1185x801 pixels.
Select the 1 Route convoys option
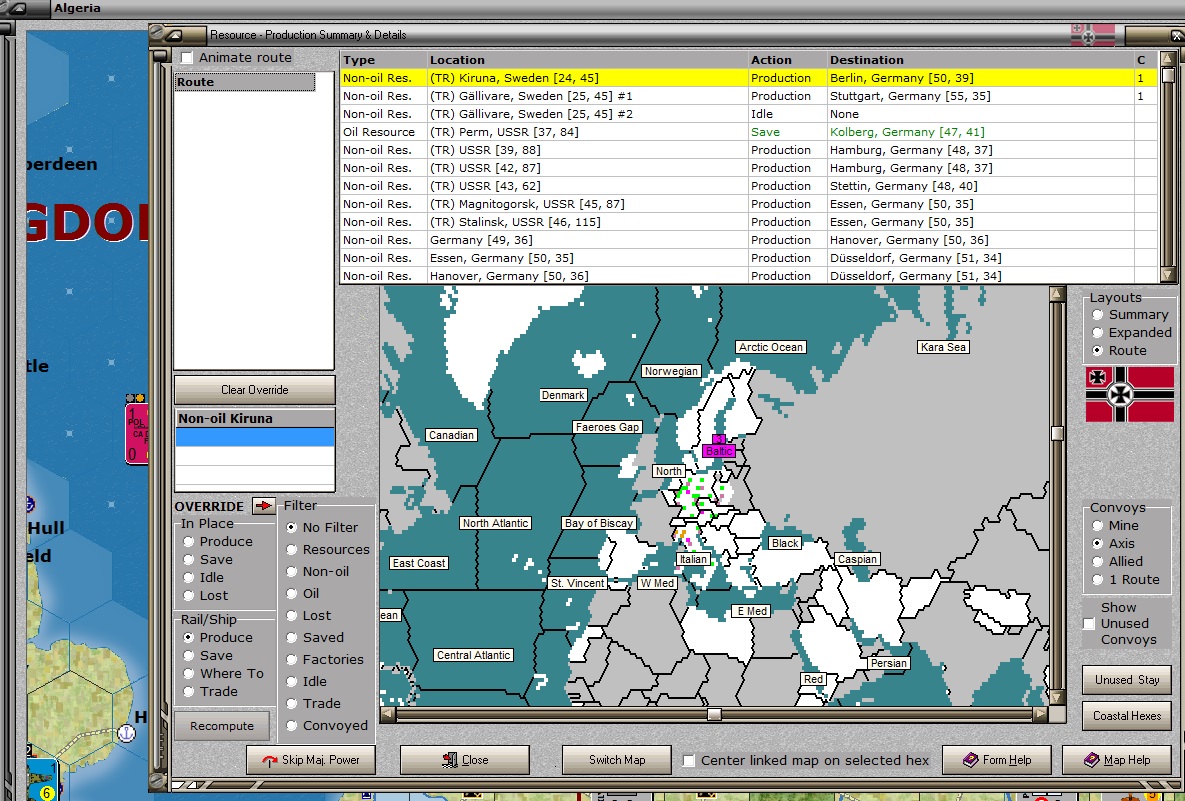[1097, 580]
